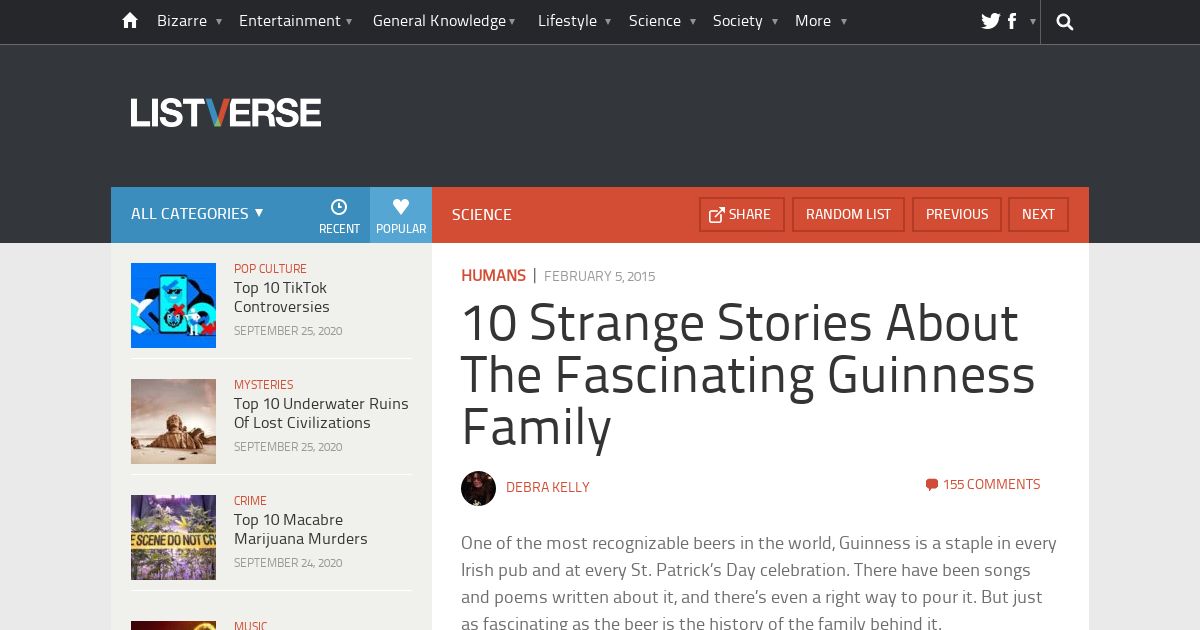The image size is (1200, 630).
Task: Open the General Knowledge menu item
Action: [439, 21]
